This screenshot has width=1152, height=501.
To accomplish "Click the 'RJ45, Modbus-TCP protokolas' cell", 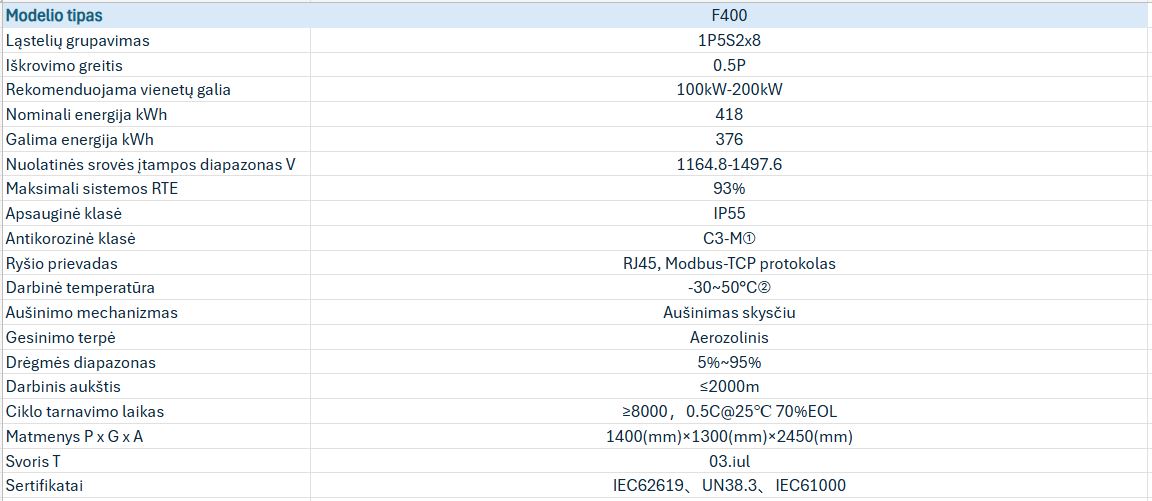I will [729, 263].
